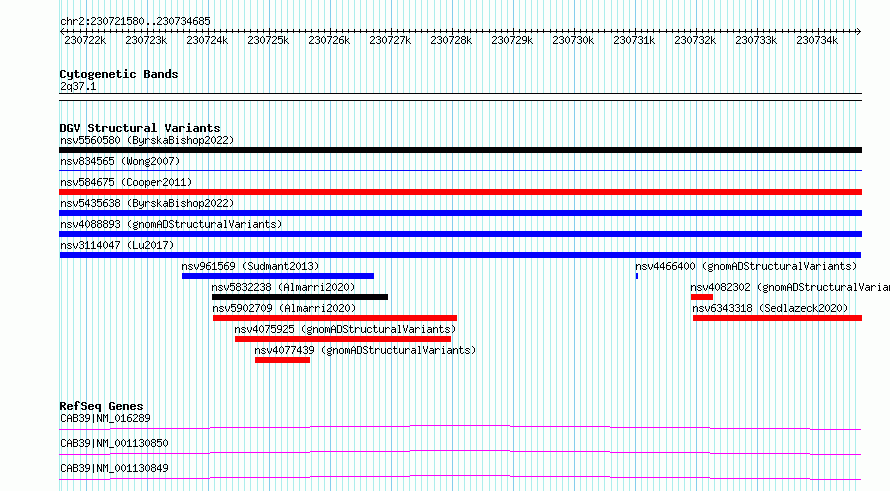This screenshot has height=491, width=890.
Task: Open nsv4082302 variant label
Action: coord(790,287)
